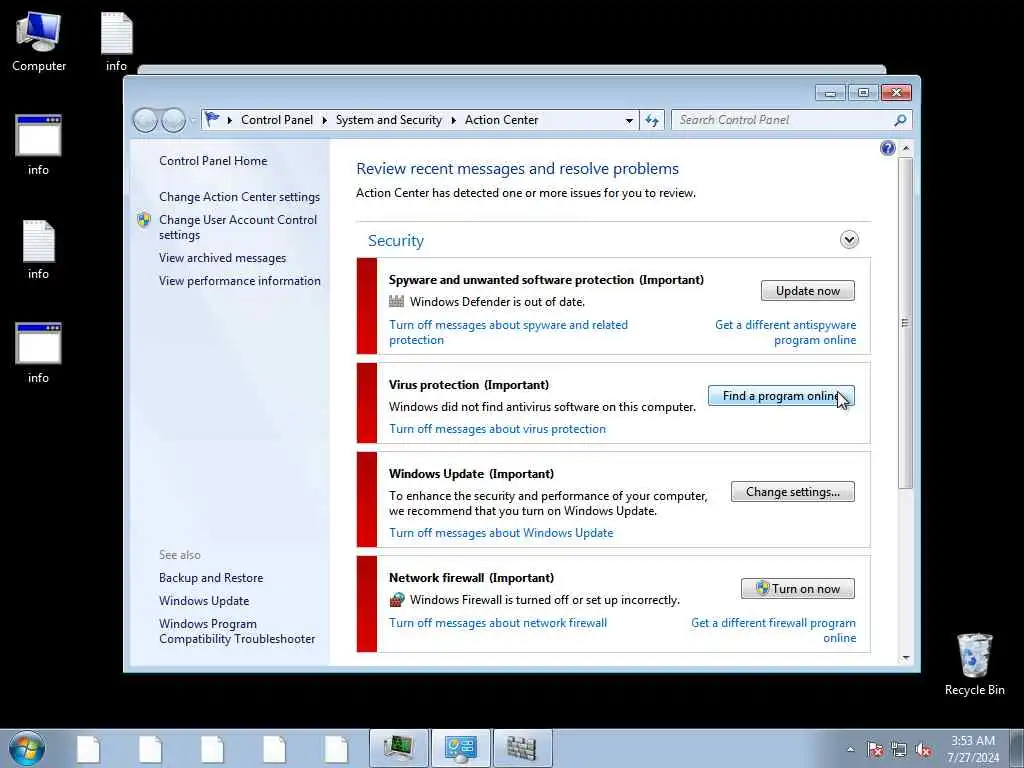This screenshot has width=1024, height=768.
Task: Click the Action Center flag icon in address bar
Action: [212, 120]
